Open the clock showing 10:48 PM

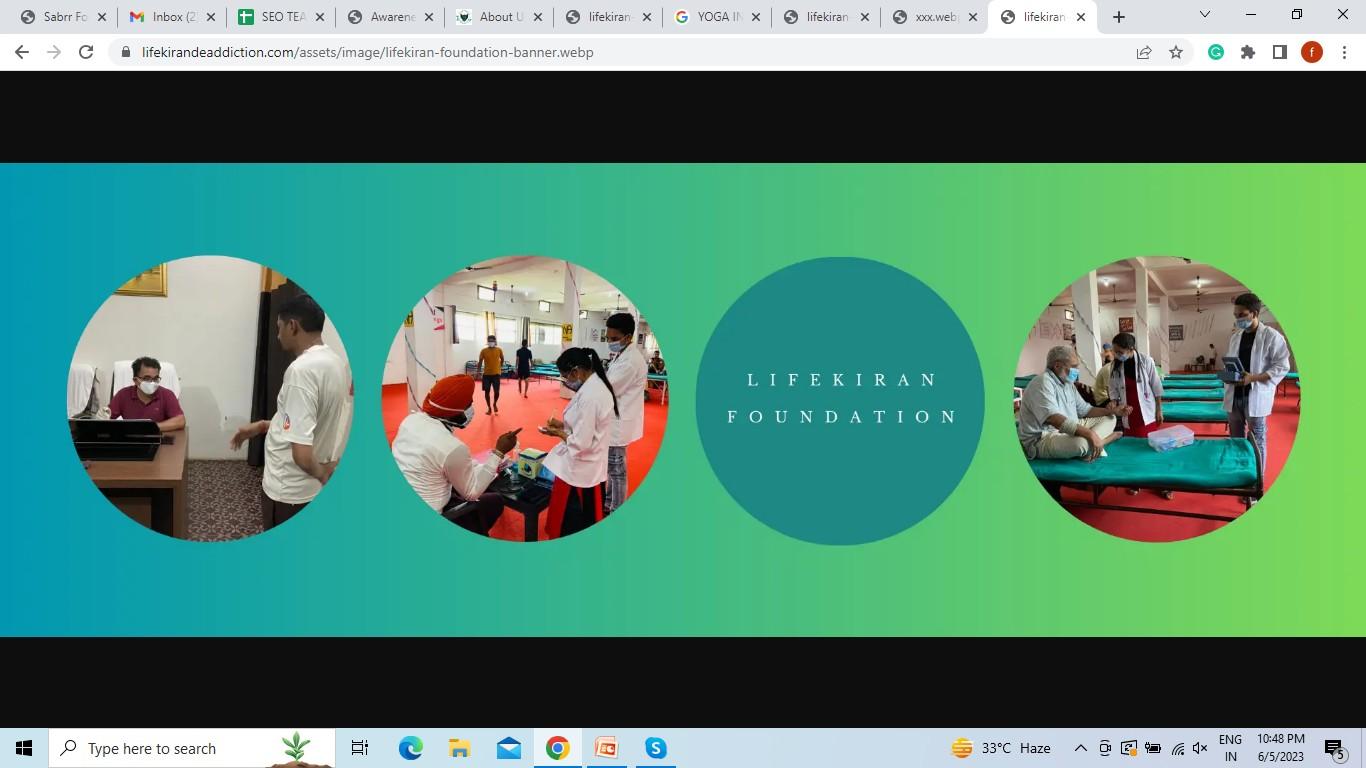[1281, 748]
